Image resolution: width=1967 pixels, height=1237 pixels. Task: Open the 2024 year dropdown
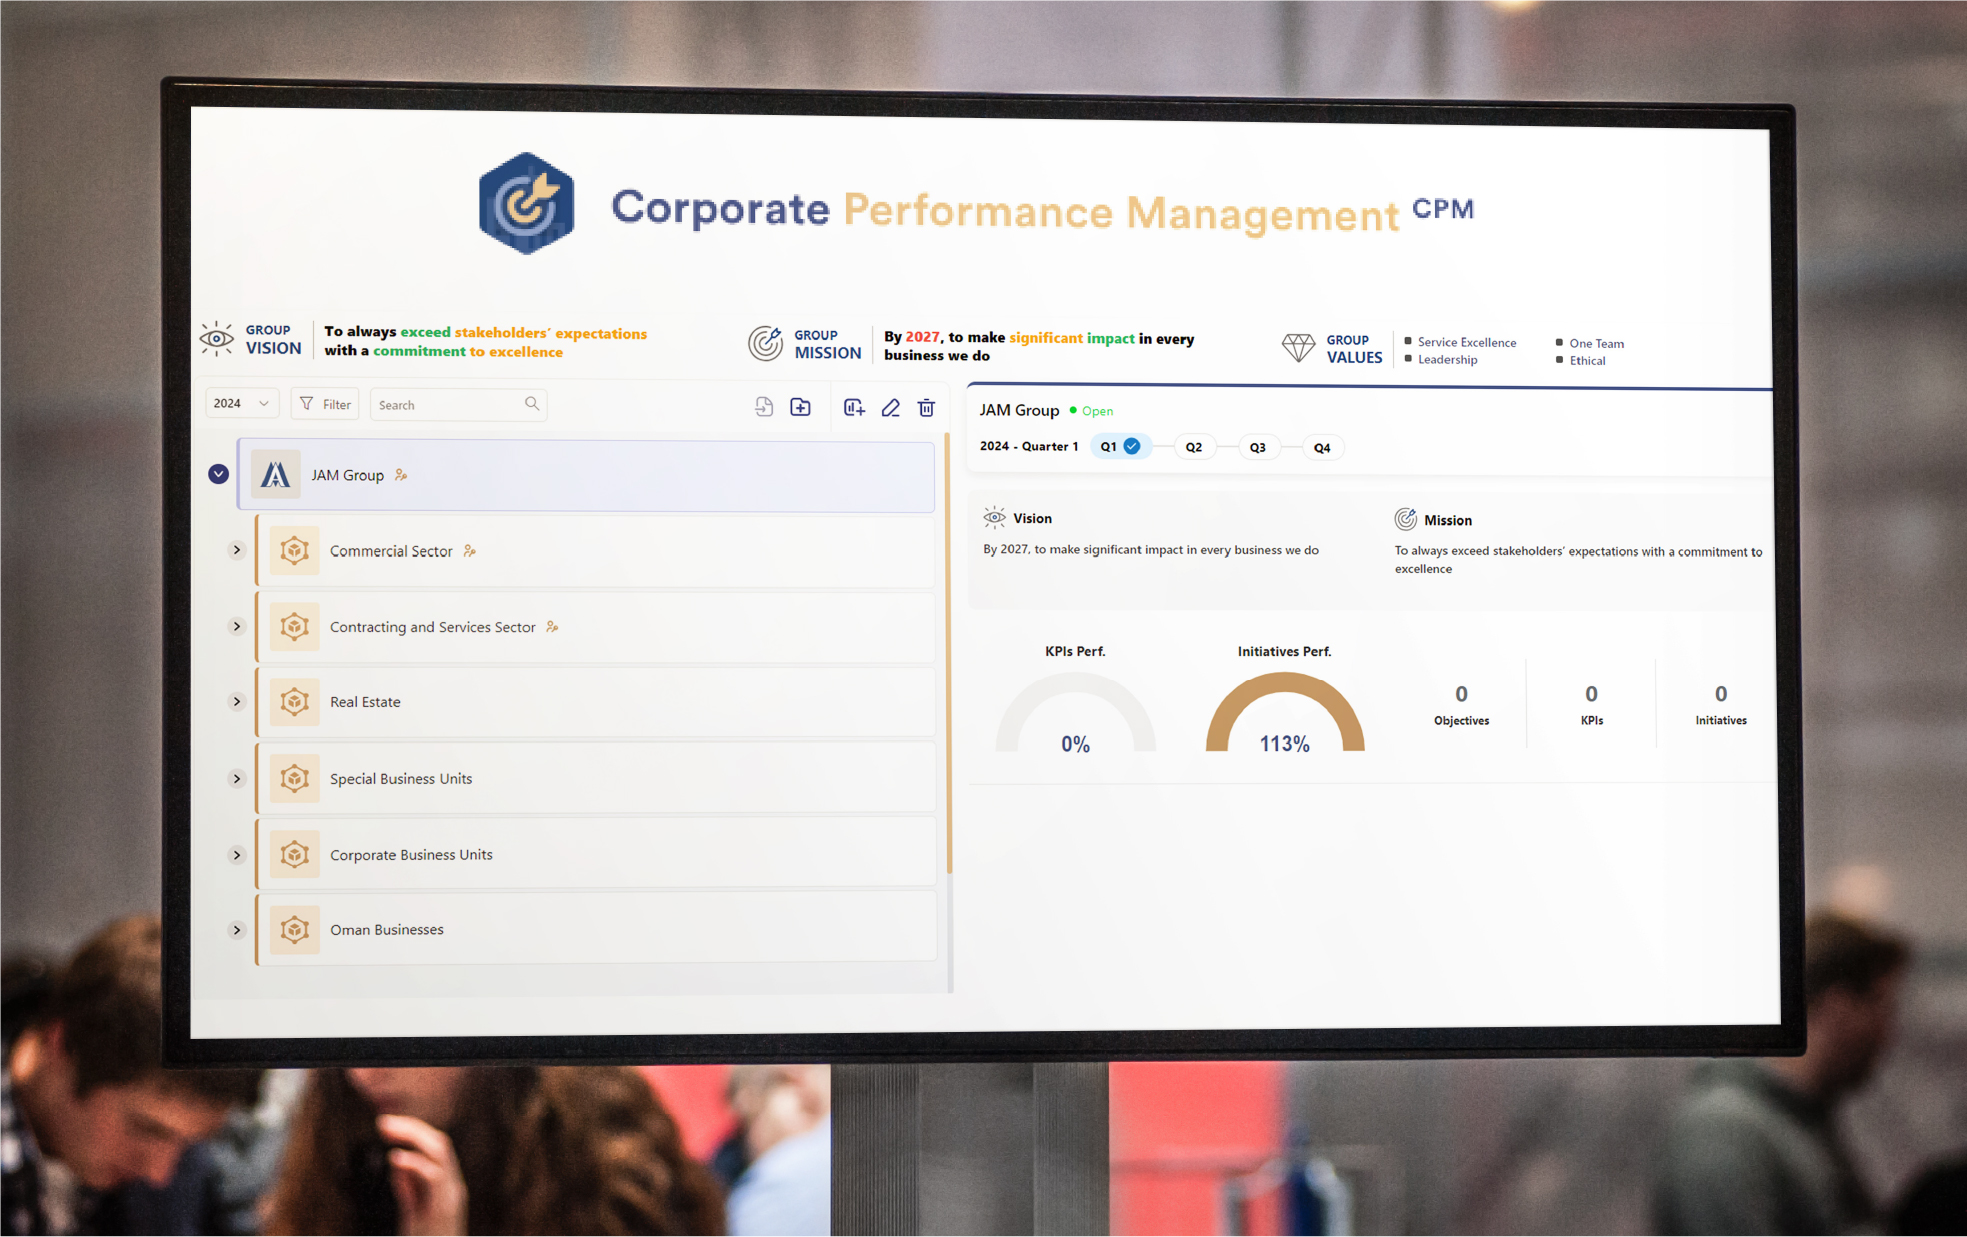click(241, 403)
